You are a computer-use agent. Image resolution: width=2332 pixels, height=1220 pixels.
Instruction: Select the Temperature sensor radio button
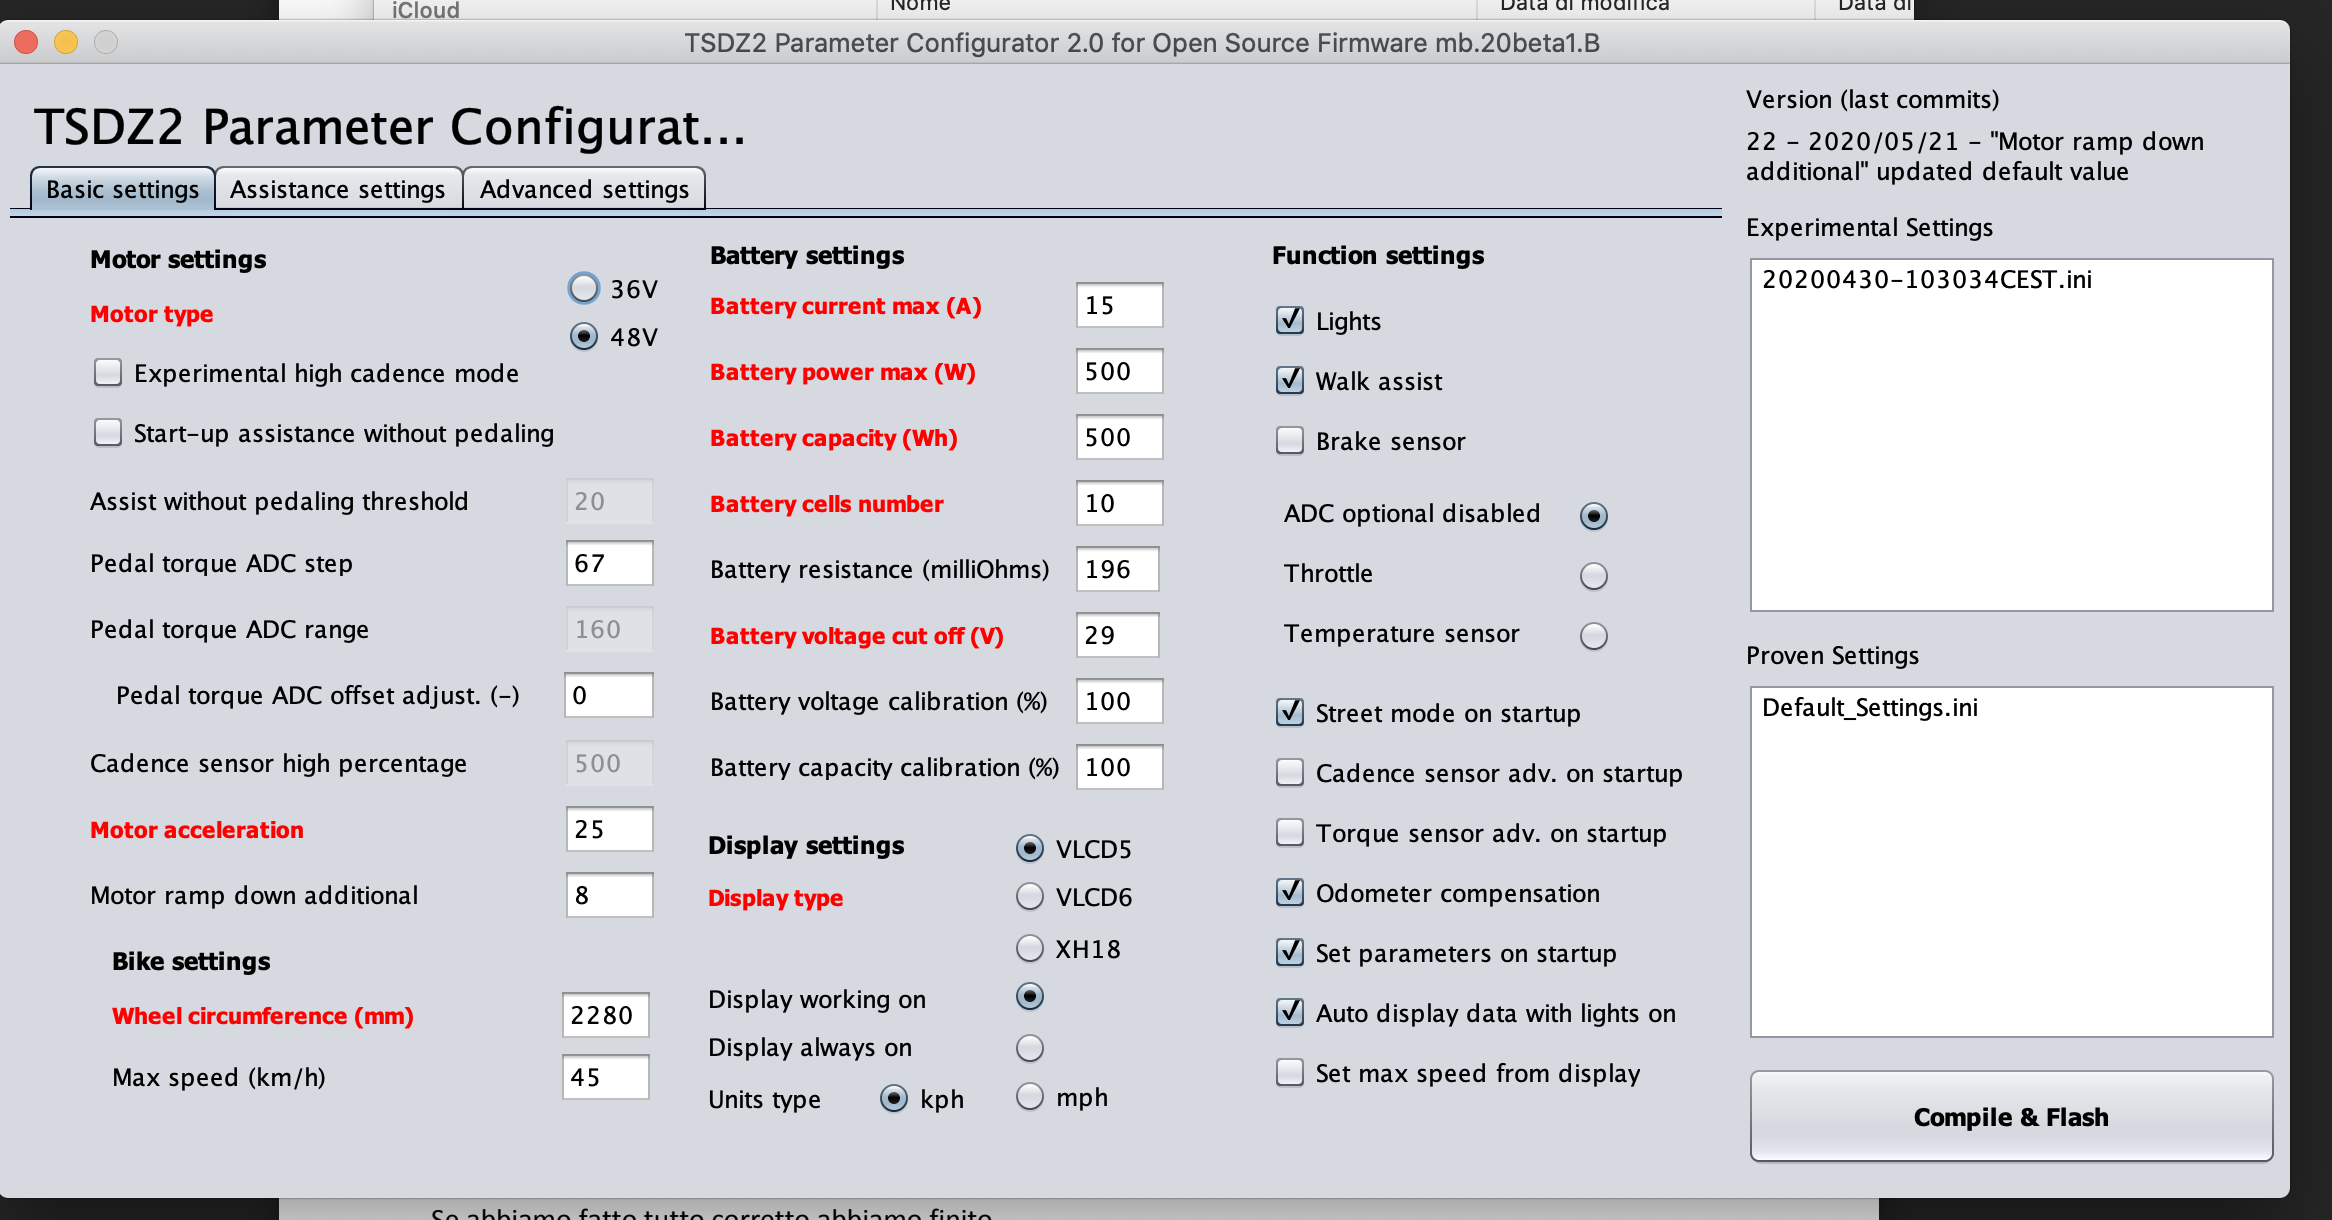1594,636
